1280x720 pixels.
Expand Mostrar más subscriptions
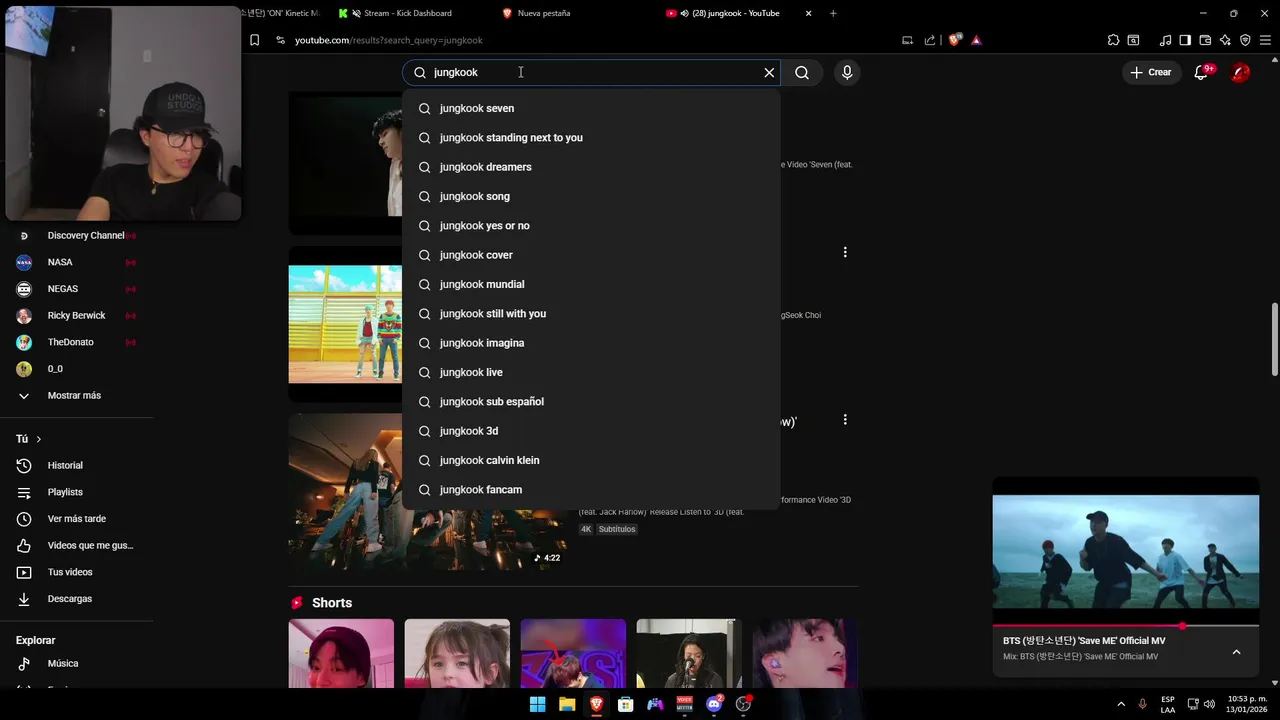[76, 395]
